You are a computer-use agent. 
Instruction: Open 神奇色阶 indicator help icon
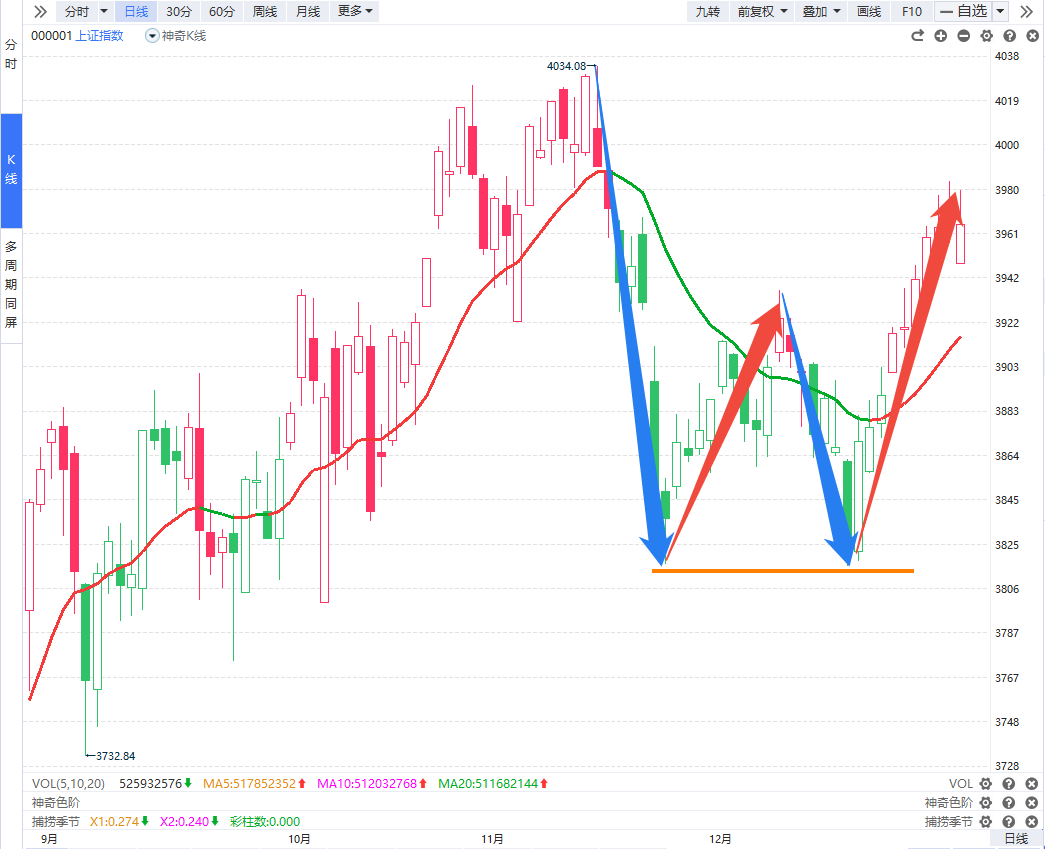coord(1009,802)
